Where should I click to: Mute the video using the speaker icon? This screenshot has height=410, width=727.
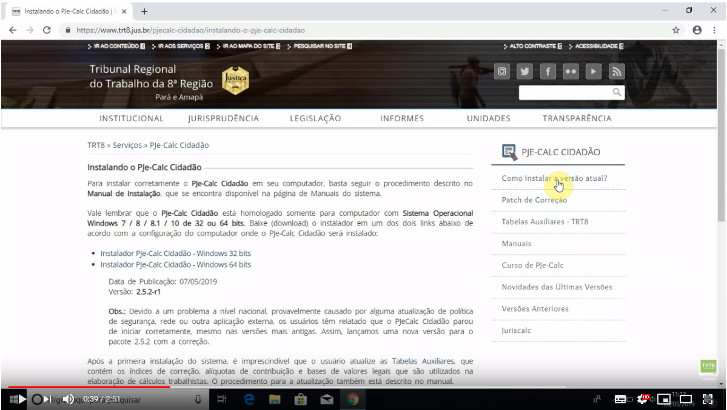[x=68, y=399]
